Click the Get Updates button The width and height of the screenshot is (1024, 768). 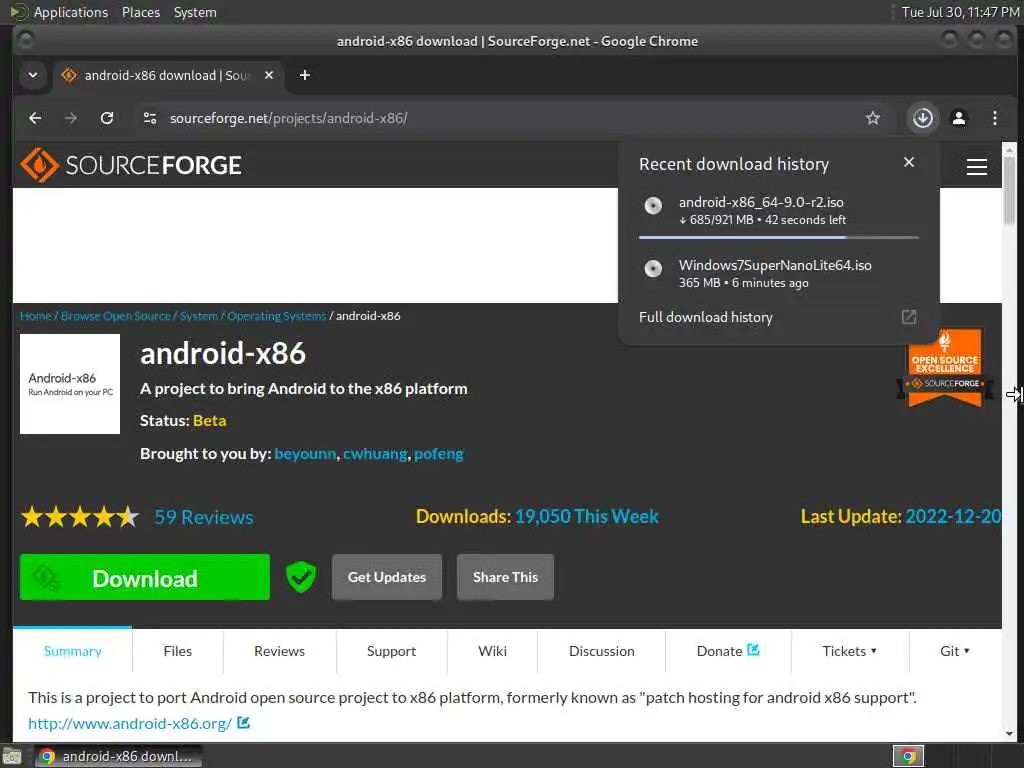387,577
